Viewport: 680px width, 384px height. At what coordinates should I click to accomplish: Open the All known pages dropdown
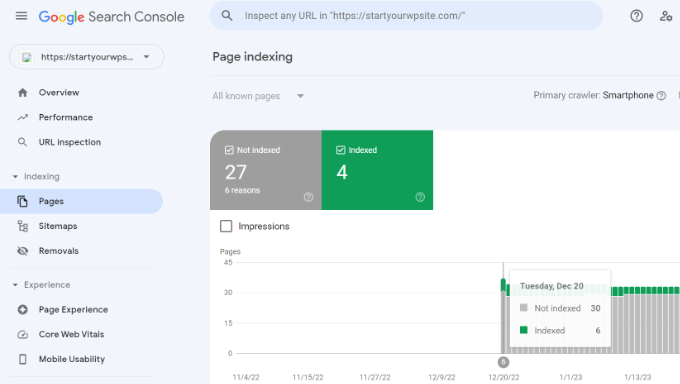coord(258,96)
